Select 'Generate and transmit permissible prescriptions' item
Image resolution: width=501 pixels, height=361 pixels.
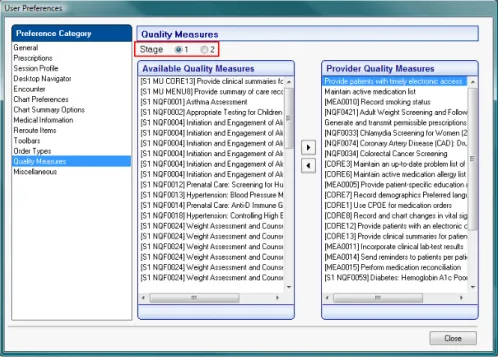point(396,123)
